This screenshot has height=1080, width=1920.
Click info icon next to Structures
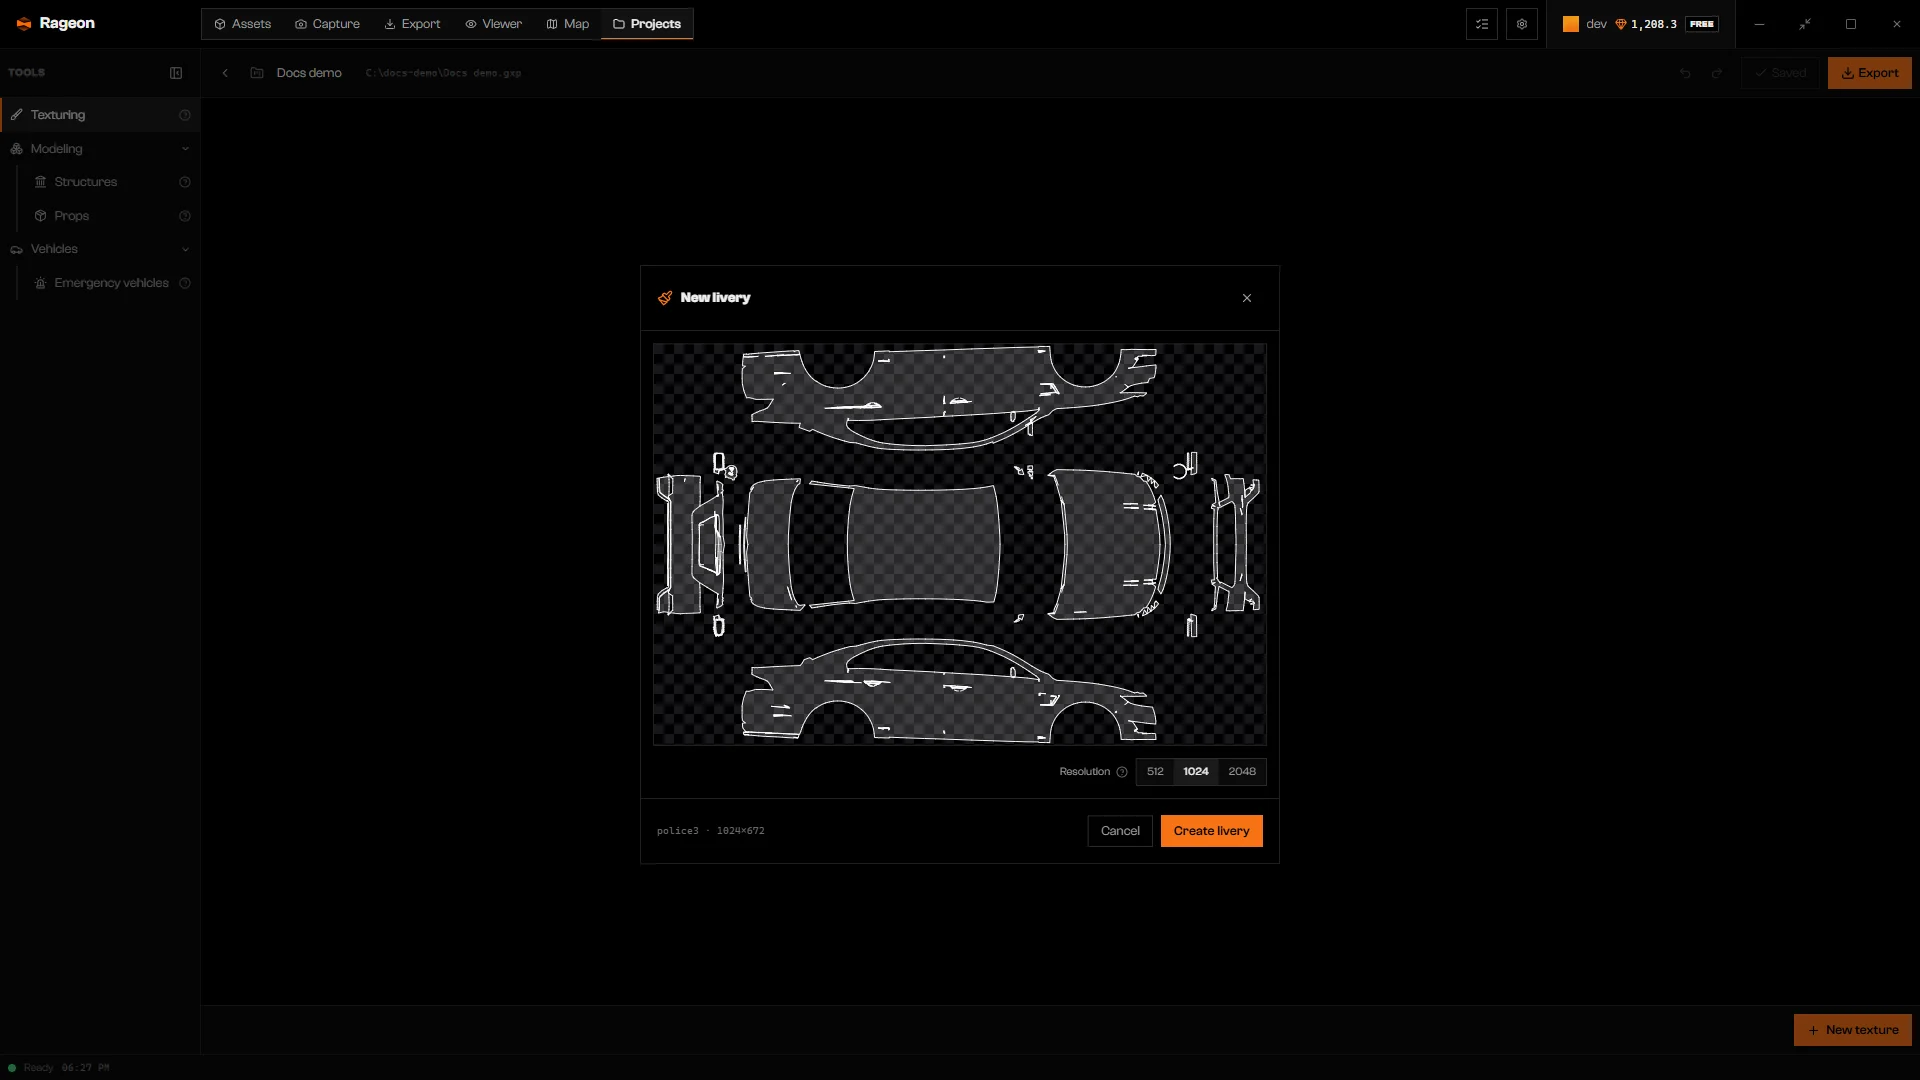[x=185, y=182]
